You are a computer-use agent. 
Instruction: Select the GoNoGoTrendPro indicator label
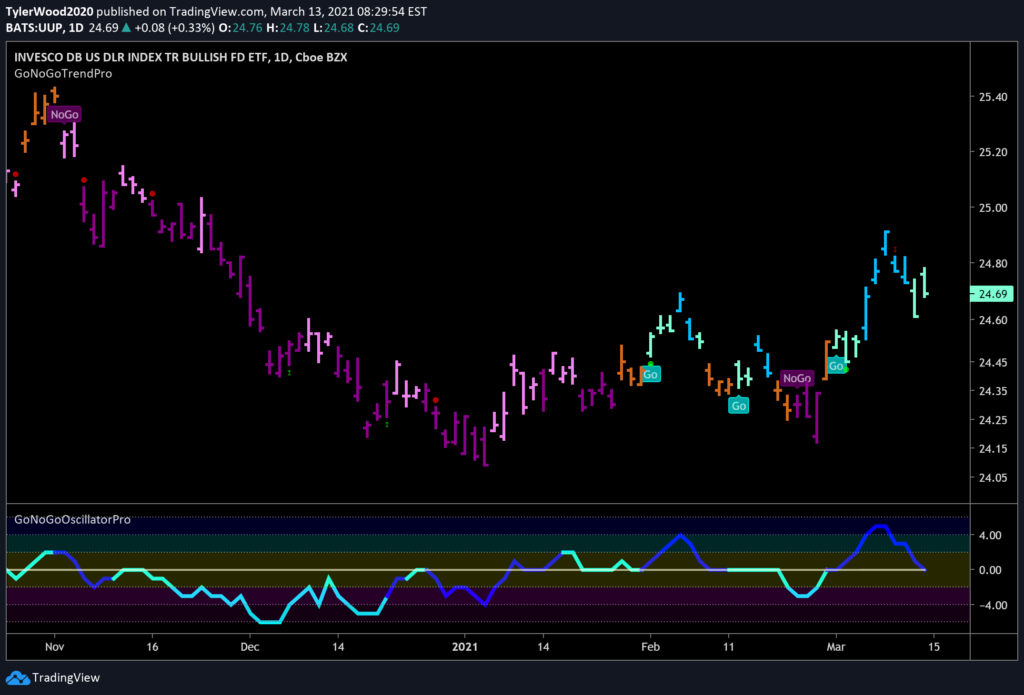[63, 74]
